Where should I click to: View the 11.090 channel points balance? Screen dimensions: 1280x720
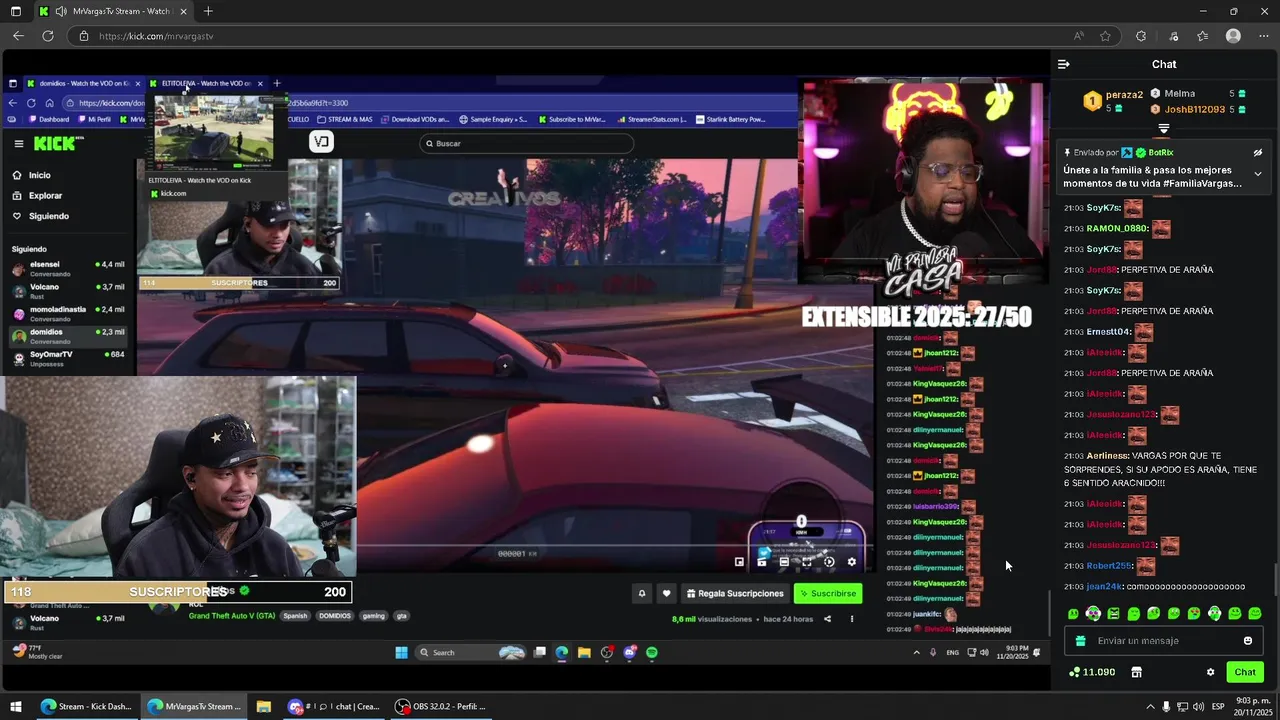pos(1092,672)
